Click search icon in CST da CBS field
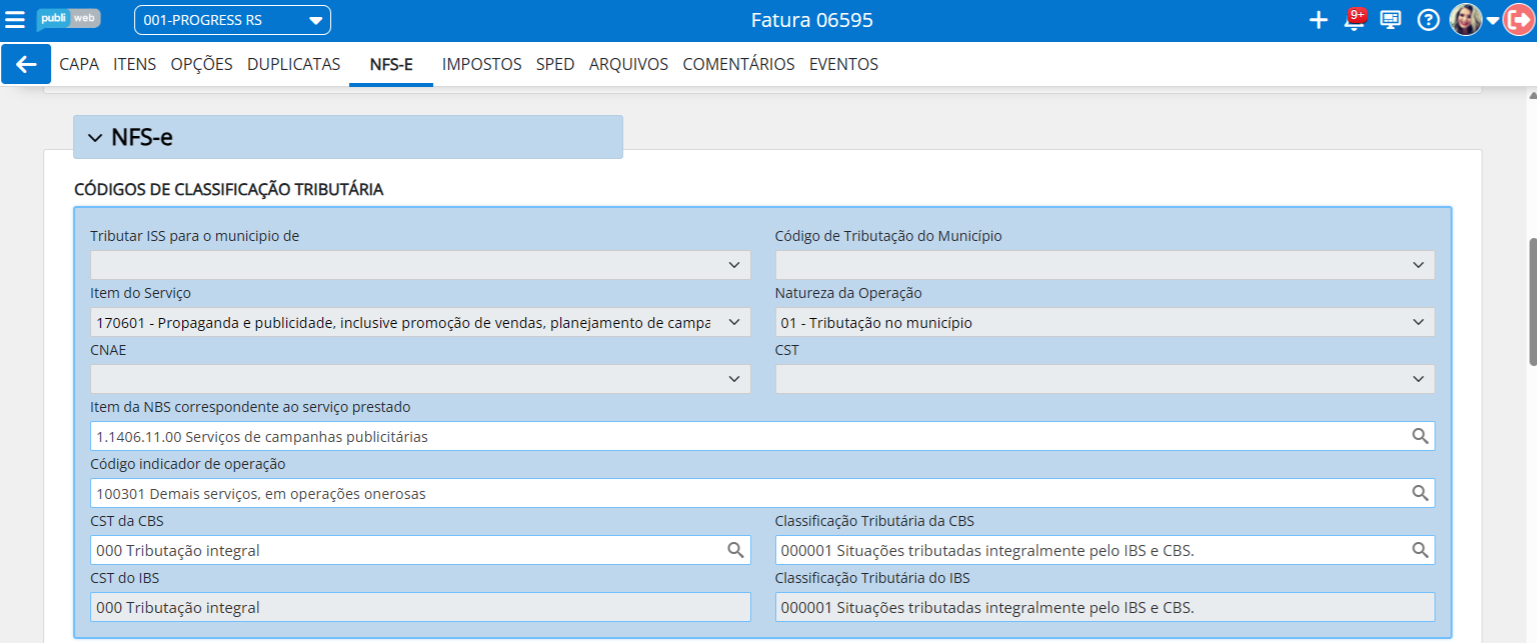Screen dimensions: 1537x643 pos(735,550)
